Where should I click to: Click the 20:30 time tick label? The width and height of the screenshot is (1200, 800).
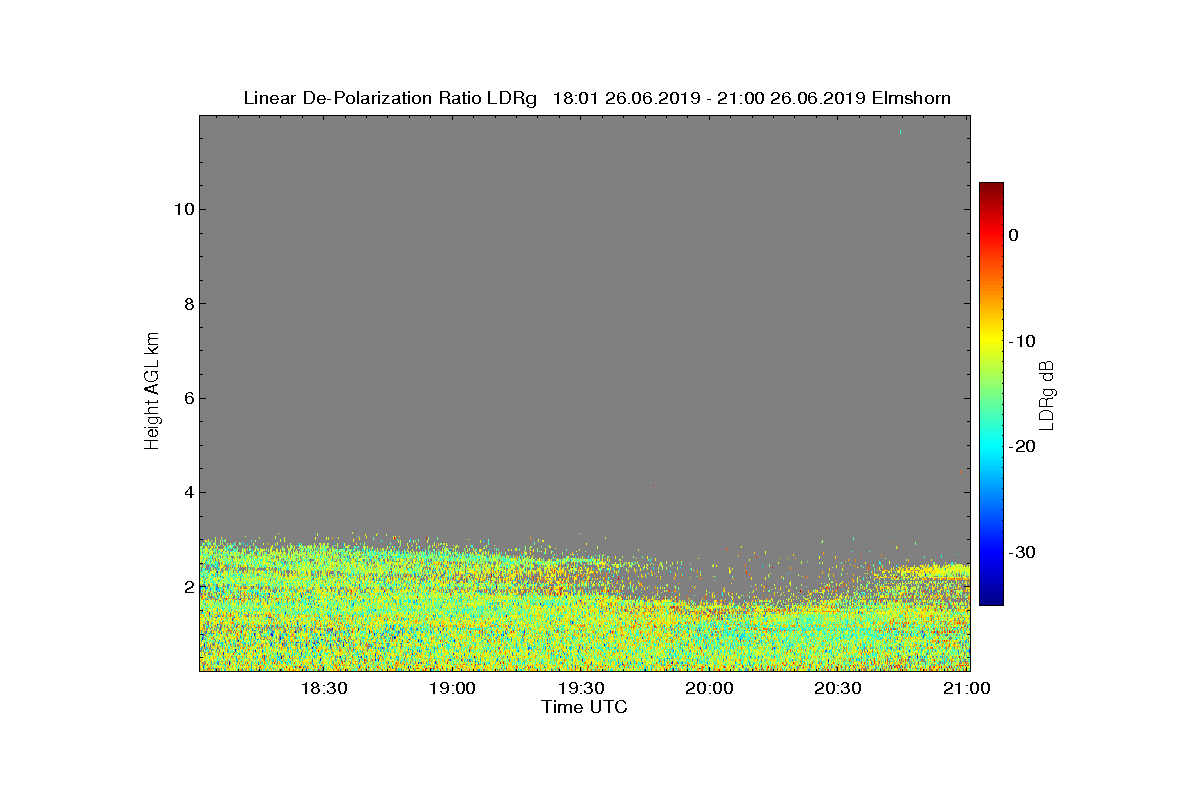point(838,689)
